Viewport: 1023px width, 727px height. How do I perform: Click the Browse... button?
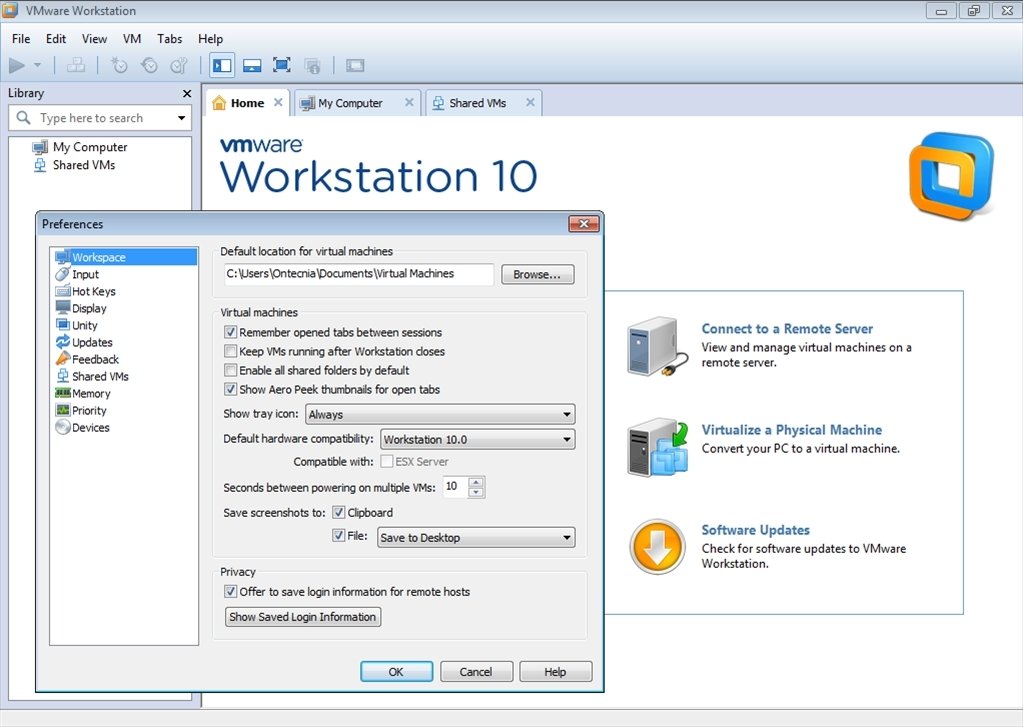538,275
